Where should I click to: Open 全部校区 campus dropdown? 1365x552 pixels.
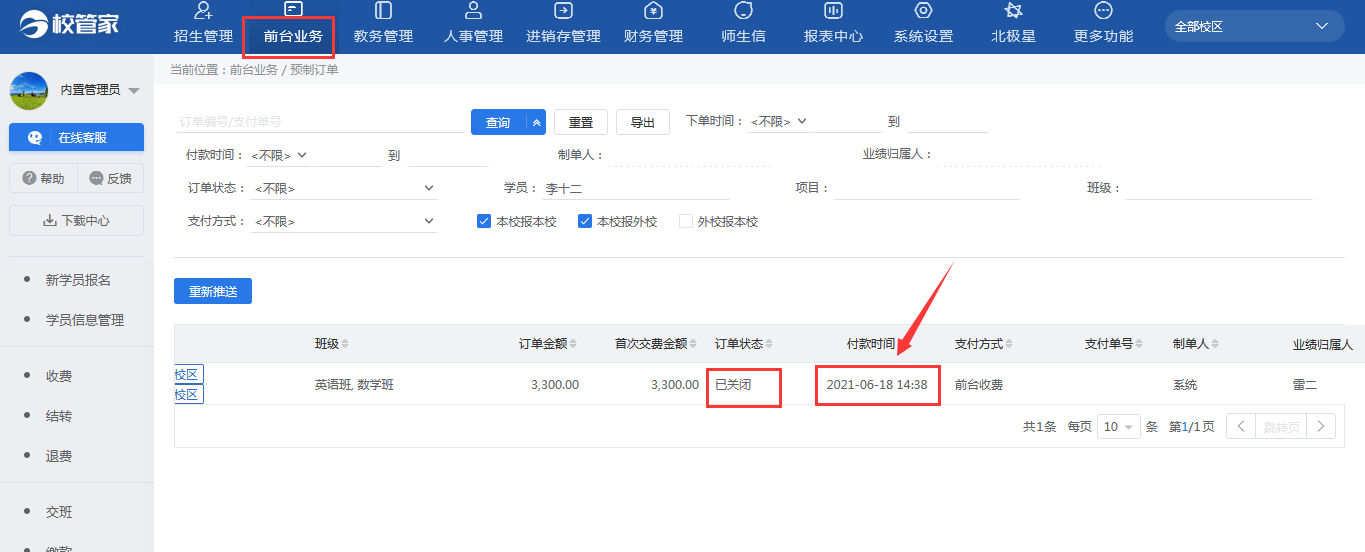pos(1254,26)
